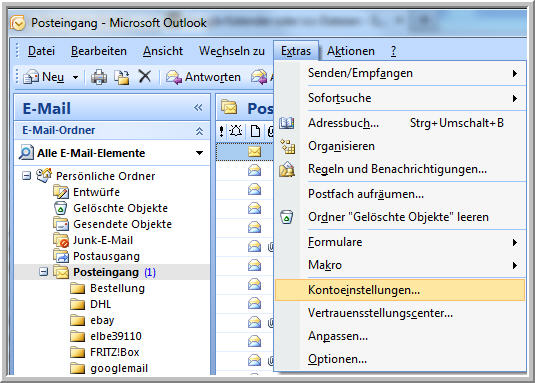Click the reminder bell column header icon
The height and width of the screenshot is (383, 535).
tap(236, 131)
